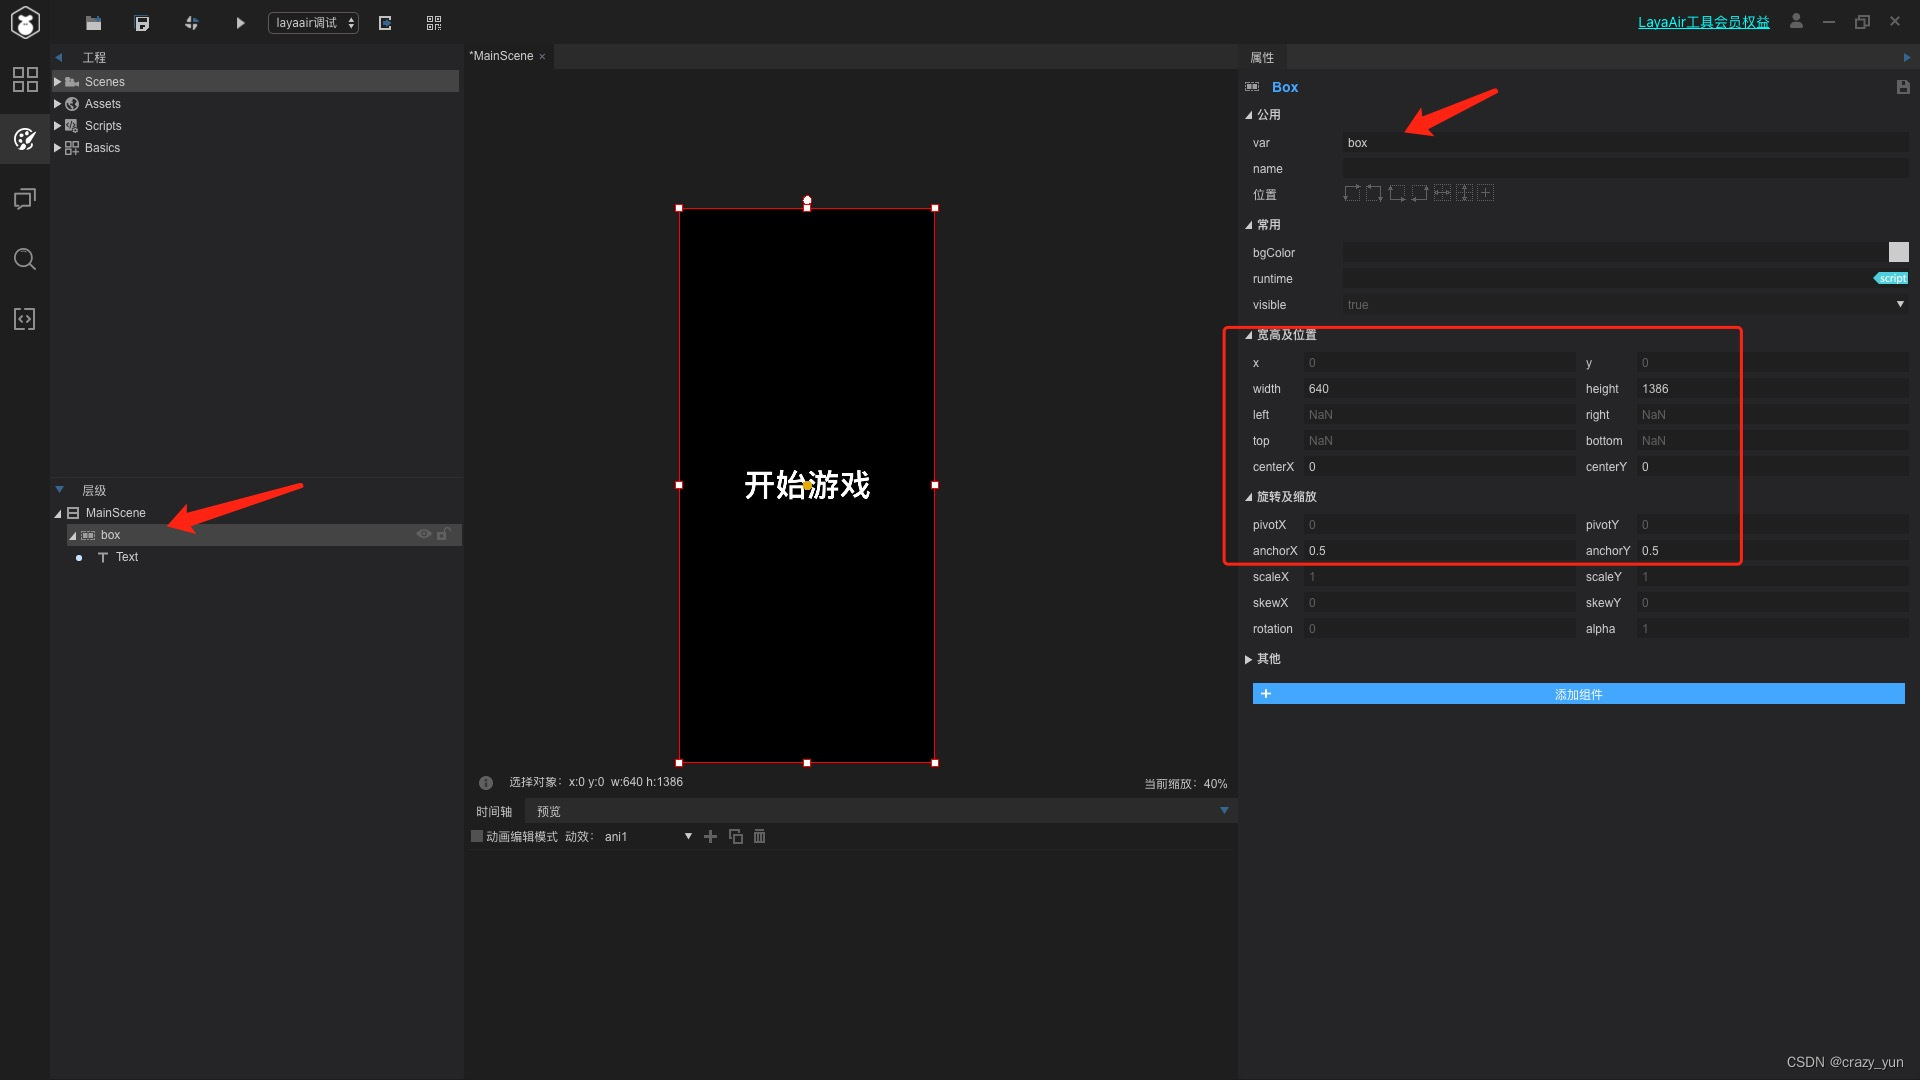Click the run/play triangle in toolbar
The image size is (1920, 1080).
pyautogui.click(x=240, y=23)
